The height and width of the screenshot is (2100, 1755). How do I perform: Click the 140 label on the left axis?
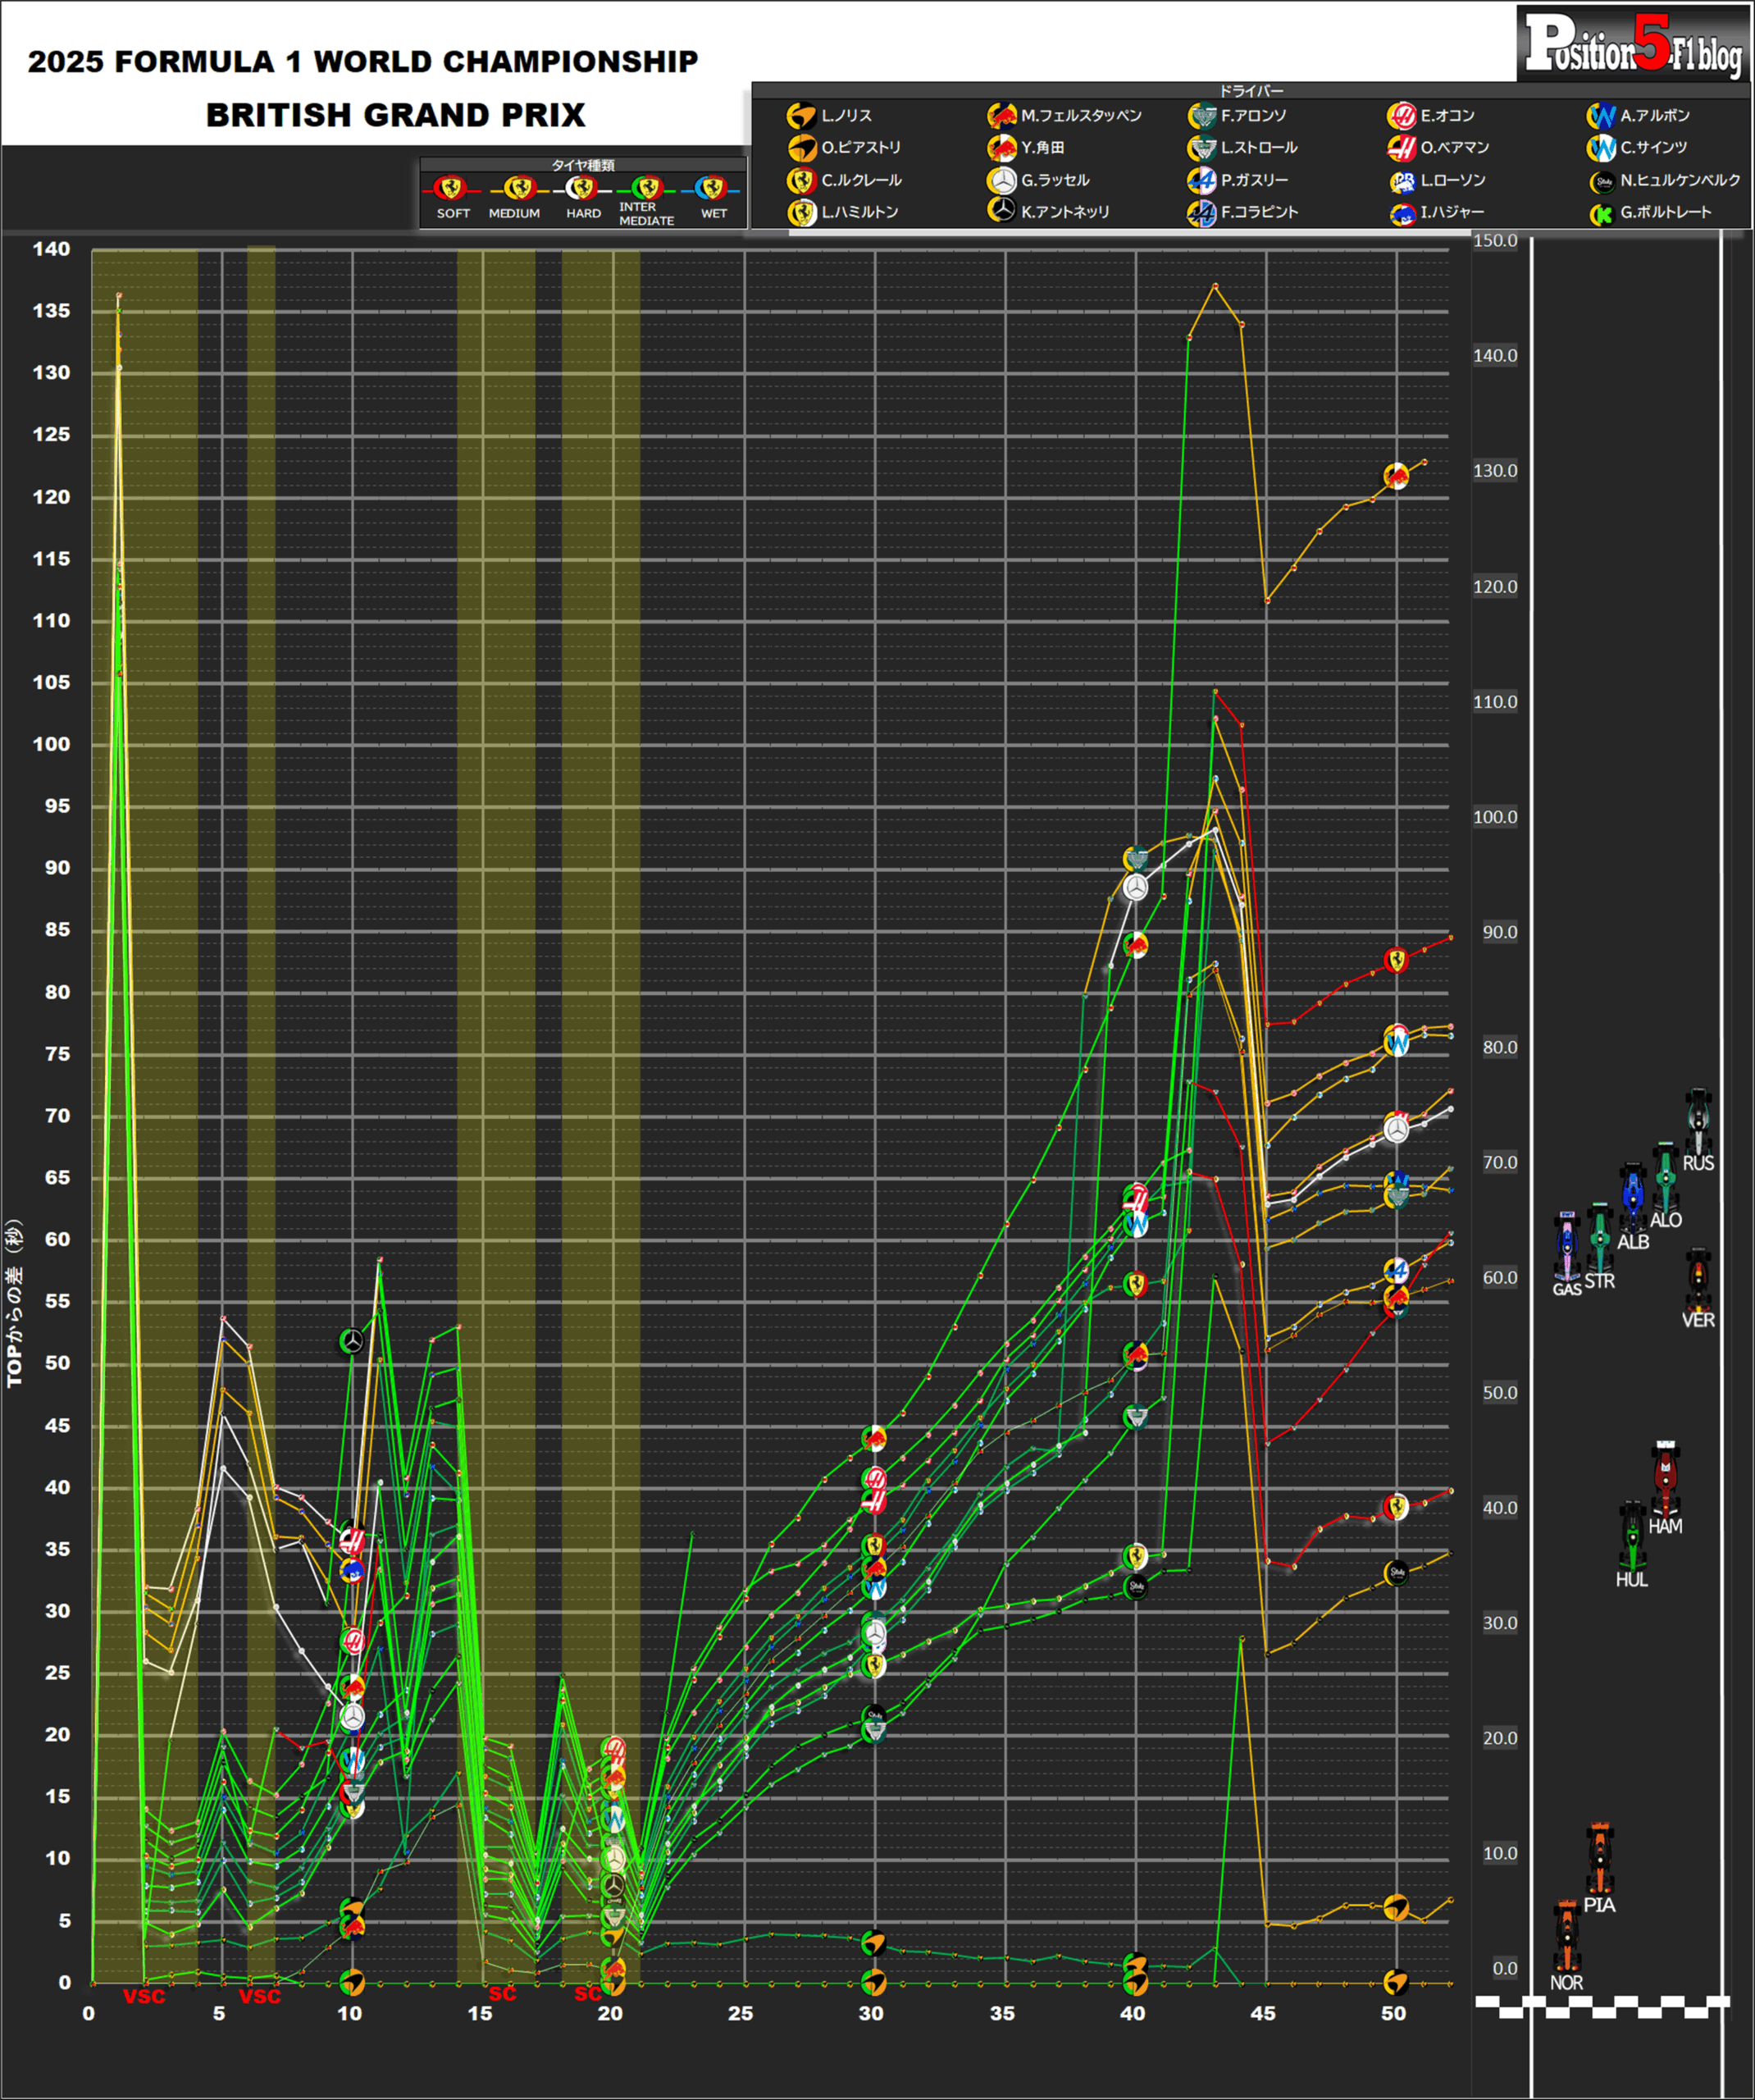tap(52, 249)
